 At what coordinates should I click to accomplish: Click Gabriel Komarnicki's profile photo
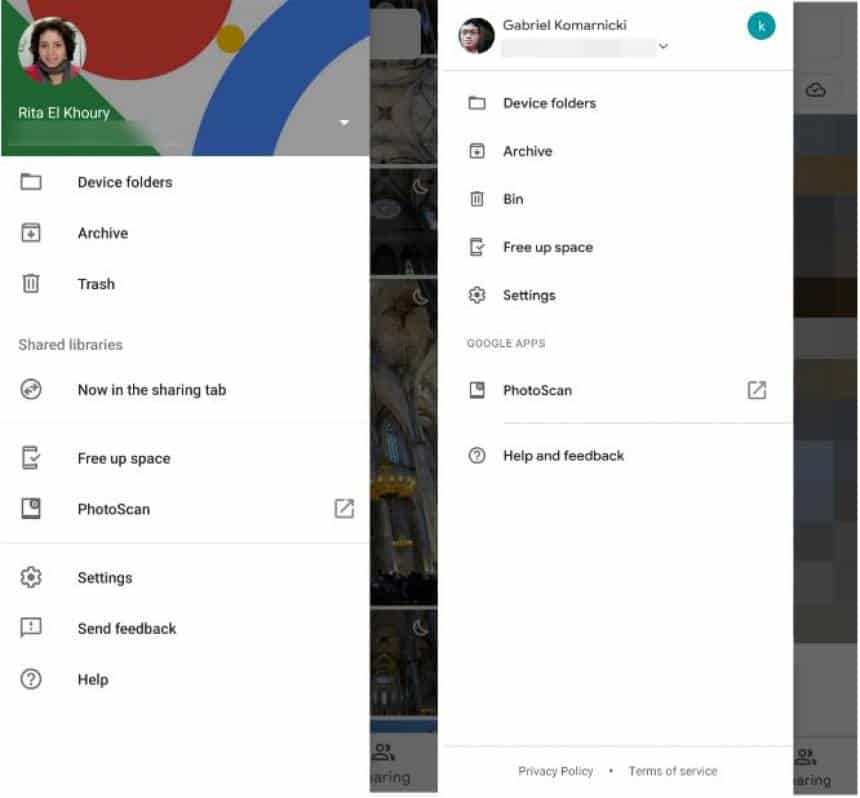coord(476,36)
